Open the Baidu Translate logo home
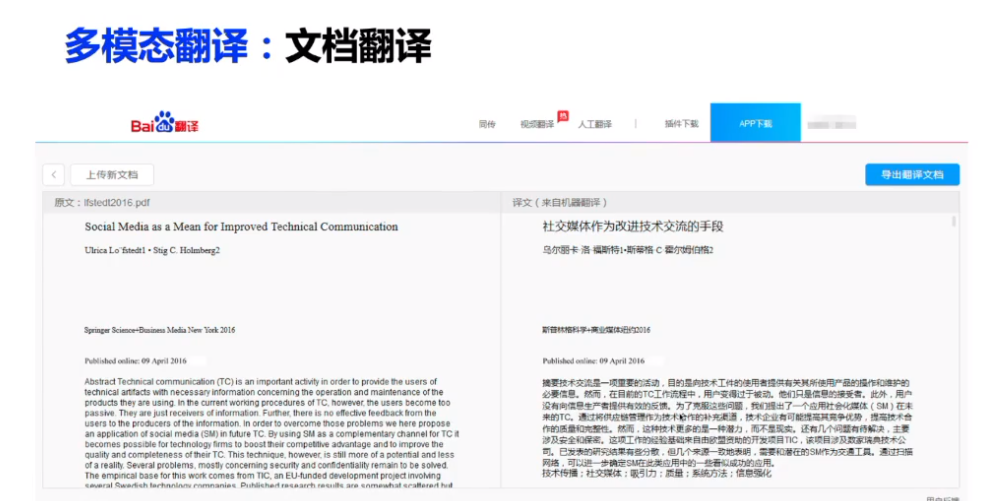The width and height of the screenshot is (993, 501). click(165, 122)
